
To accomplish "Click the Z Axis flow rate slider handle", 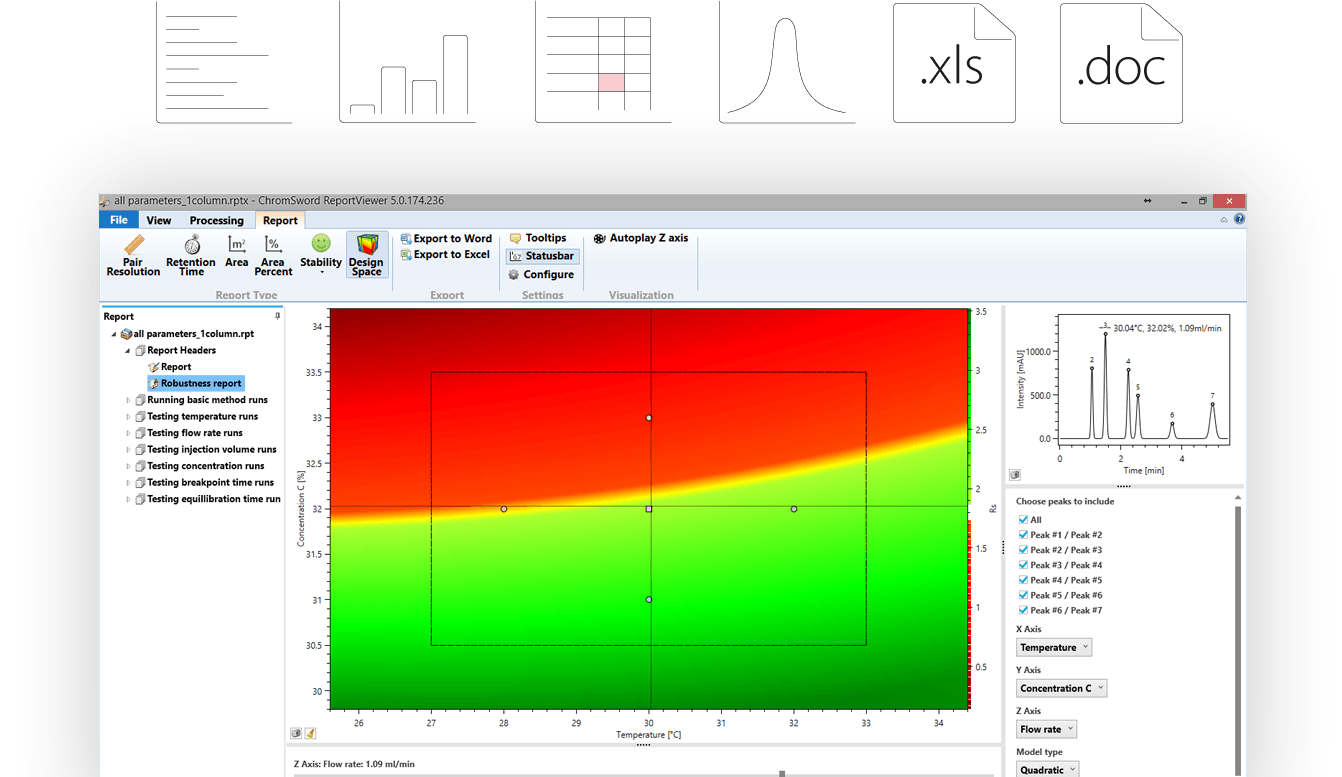I will pos(782,773).
